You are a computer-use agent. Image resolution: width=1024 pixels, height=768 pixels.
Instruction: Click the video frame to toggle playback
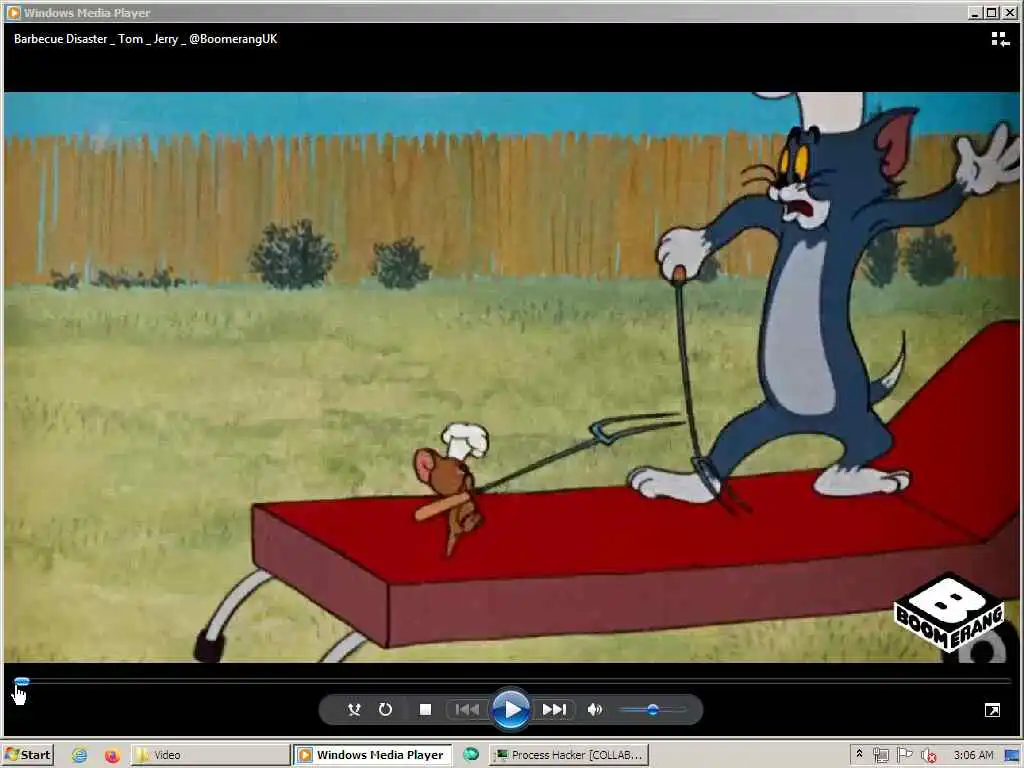(x=511, y=377)
